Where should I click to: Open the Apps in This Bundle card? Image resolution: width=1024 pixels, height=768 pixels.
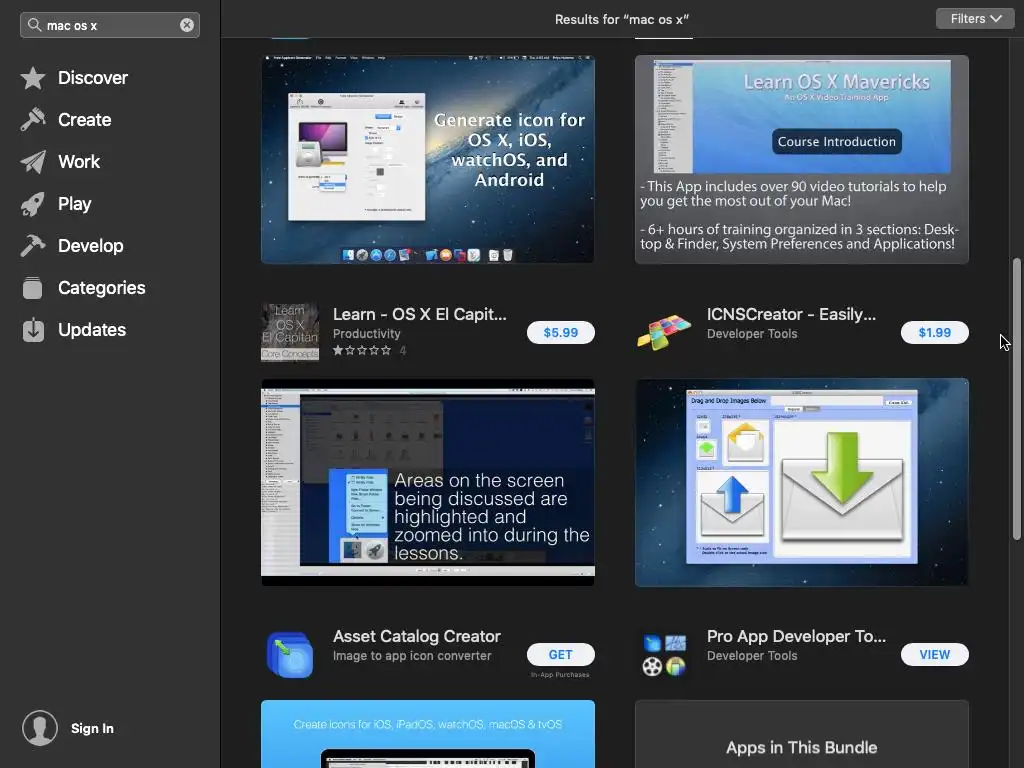click(802, 734)
